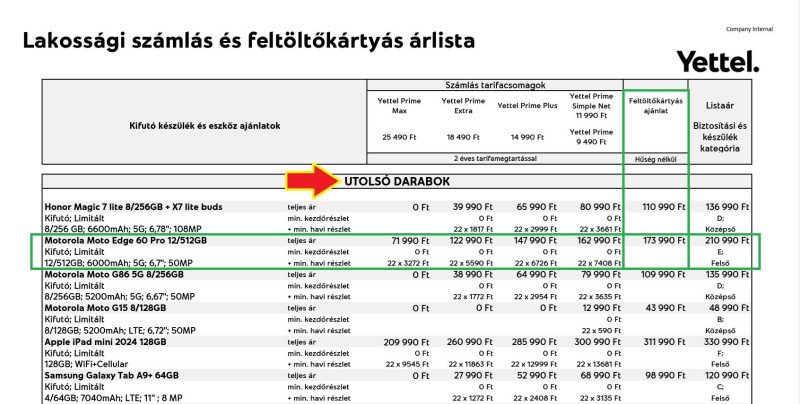Click the '22 x 1817 Ft' installment
Viewport: 800px width, 404px height.
click(473, 230)
